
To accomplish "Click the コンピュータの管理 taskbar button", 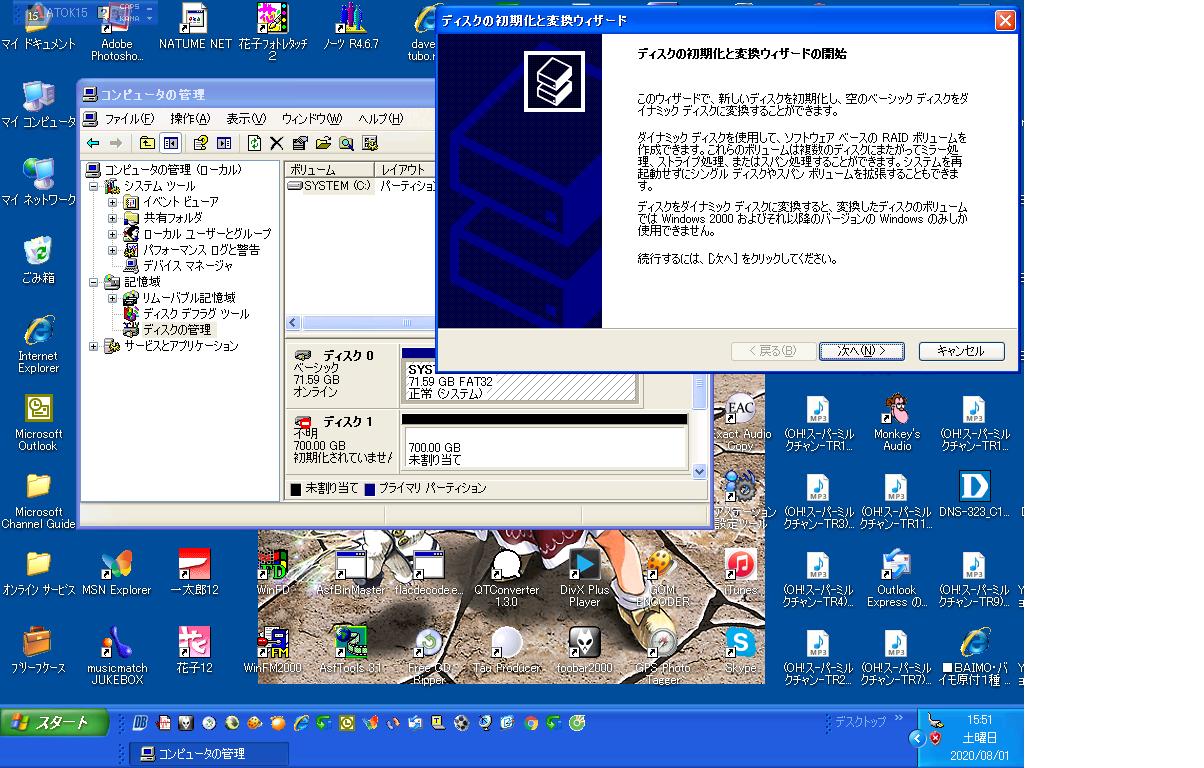I will coord(210,753).
